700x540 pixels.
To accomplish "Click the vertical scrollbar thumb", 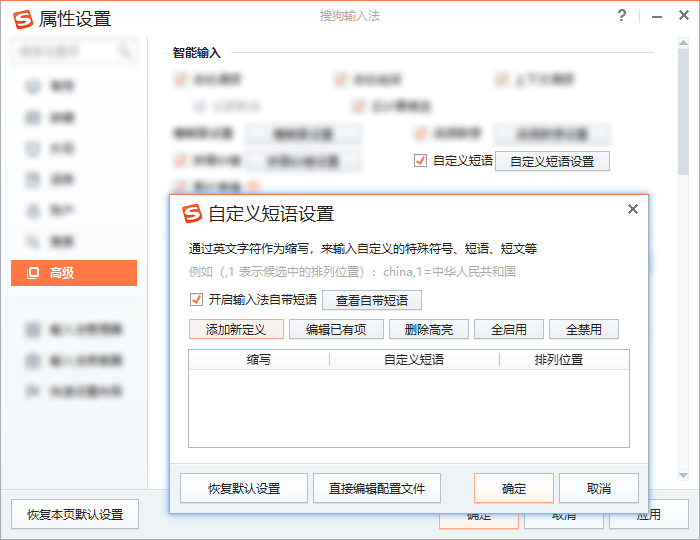I will (683, 112).
